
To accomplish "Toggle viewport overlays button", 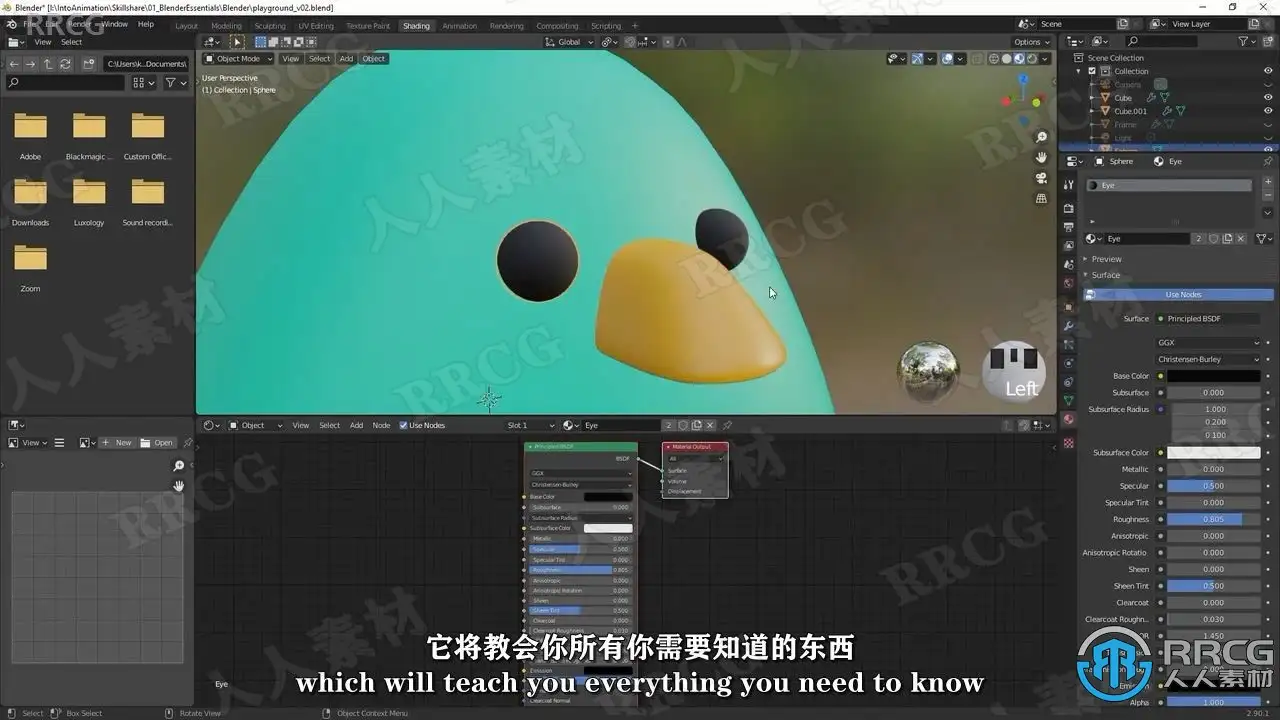I will [x=947, y=58].
